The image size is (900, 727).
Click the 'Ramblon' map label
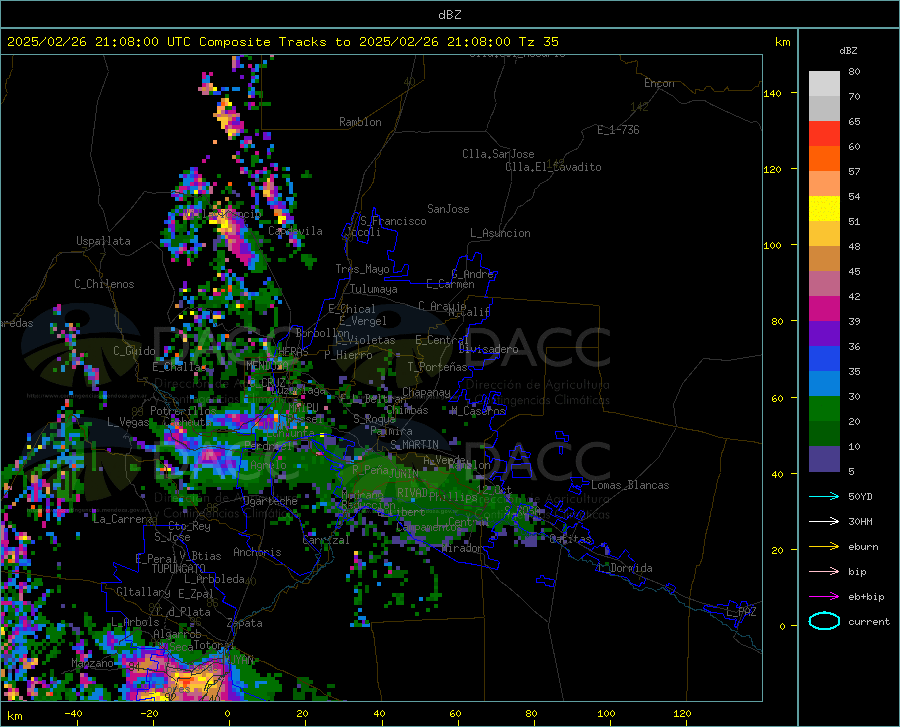[x=360, y=122]
